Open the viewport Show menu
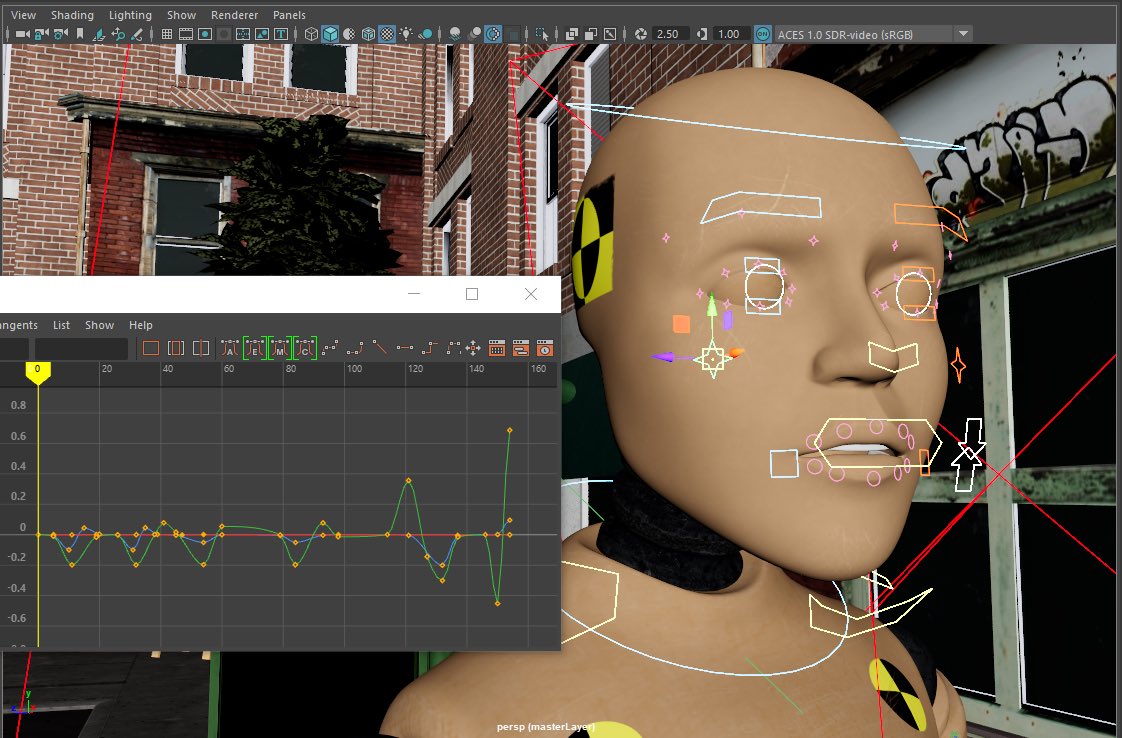The width and height of the screenshot is (1122, 738). (182, 15)
